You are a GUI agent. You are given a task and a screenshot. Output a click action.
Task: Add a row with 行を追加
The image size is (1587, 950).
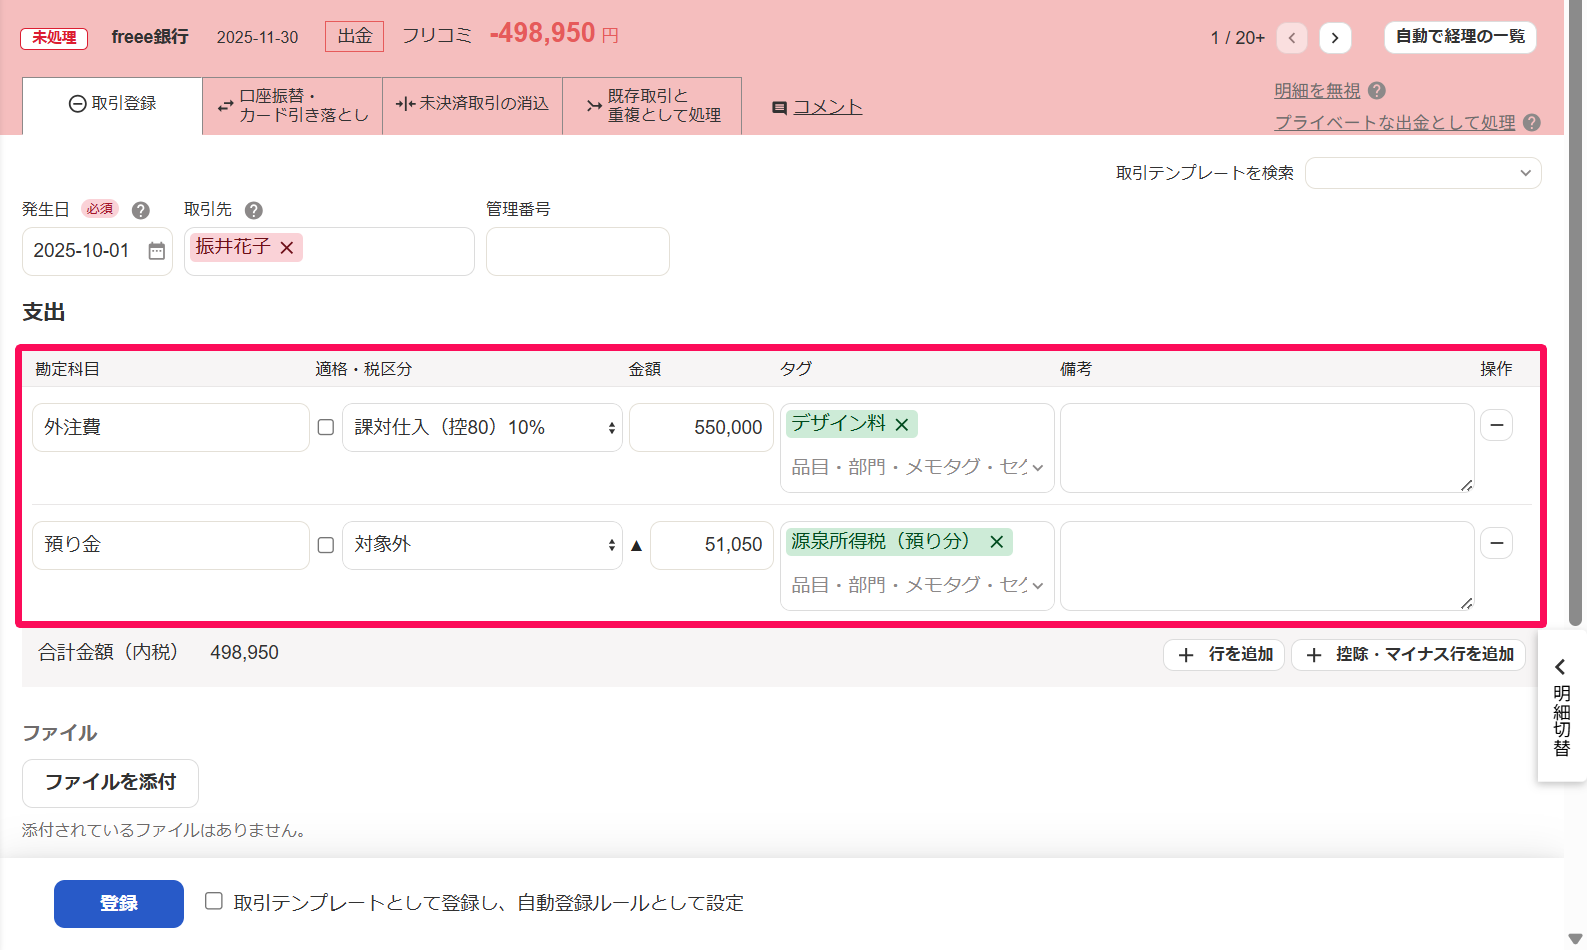(x=1224, y=655)
